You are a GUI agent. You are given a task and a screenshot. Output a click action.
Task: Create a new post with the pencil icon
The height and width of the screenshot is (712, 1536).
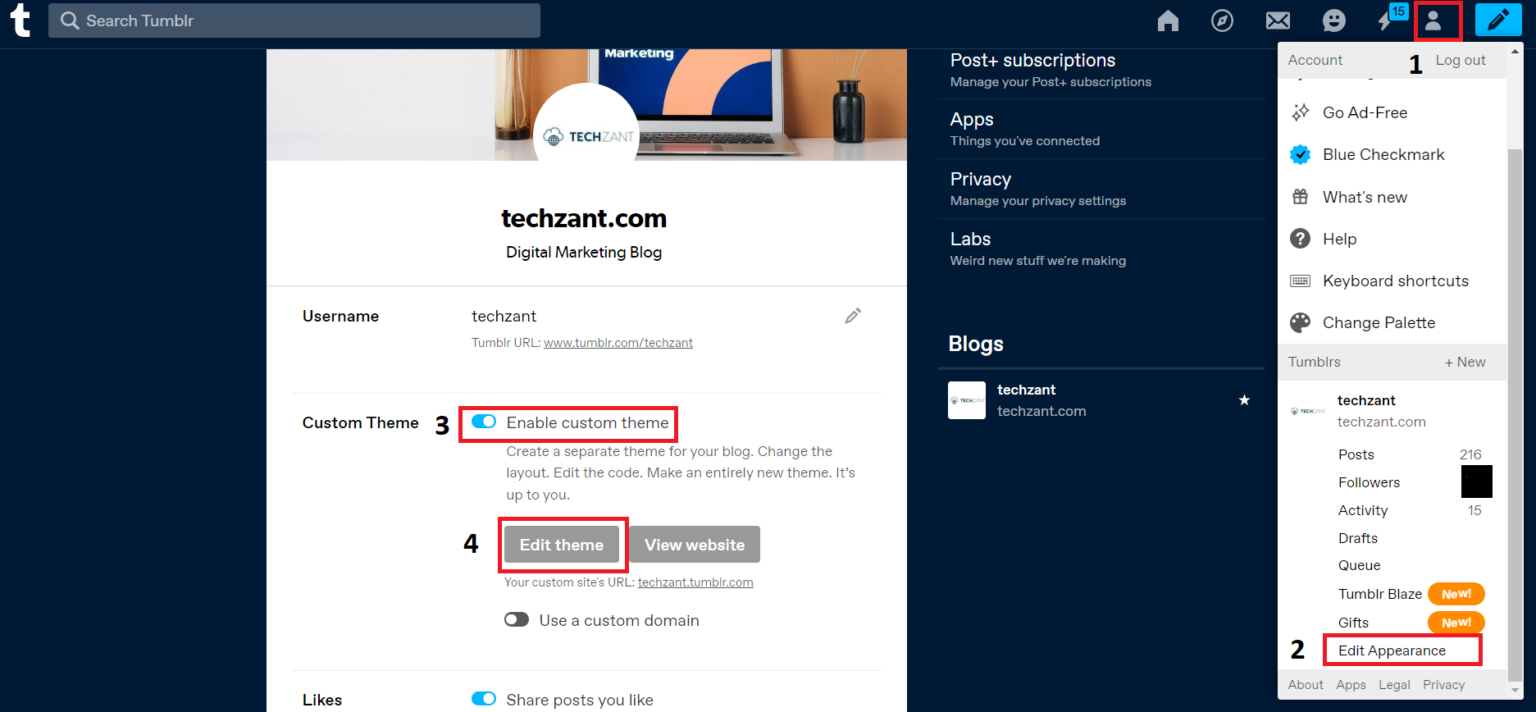point(1498,20)
